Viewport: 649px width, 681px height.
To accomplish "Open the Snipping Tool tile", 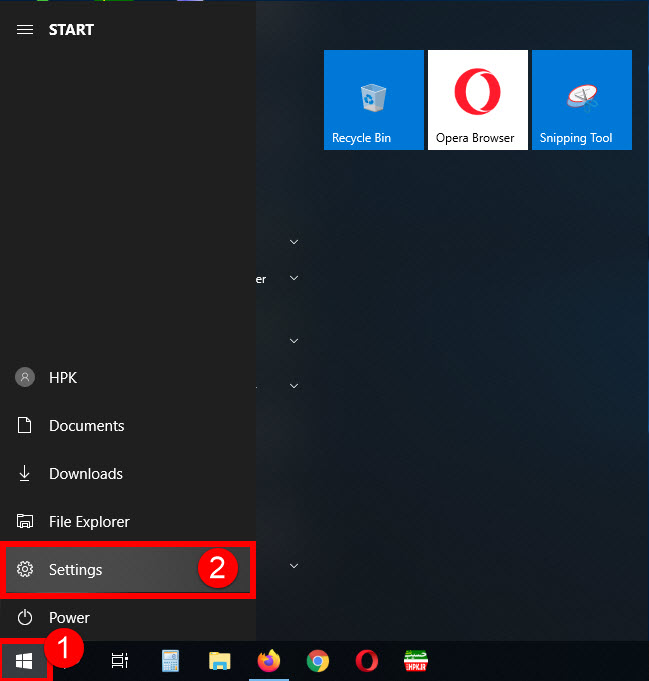I will tap(581, 100).
